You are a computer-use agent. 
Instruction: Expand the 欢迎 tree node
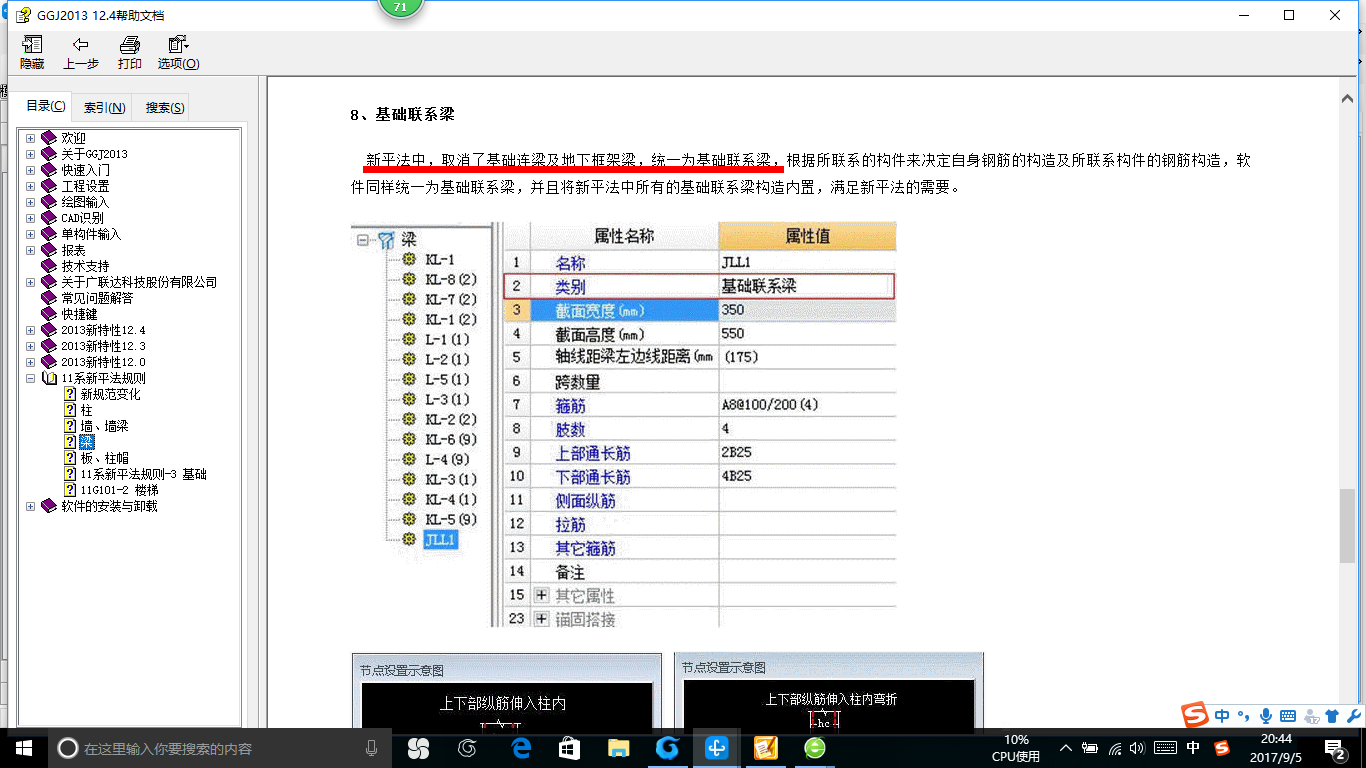30,138
